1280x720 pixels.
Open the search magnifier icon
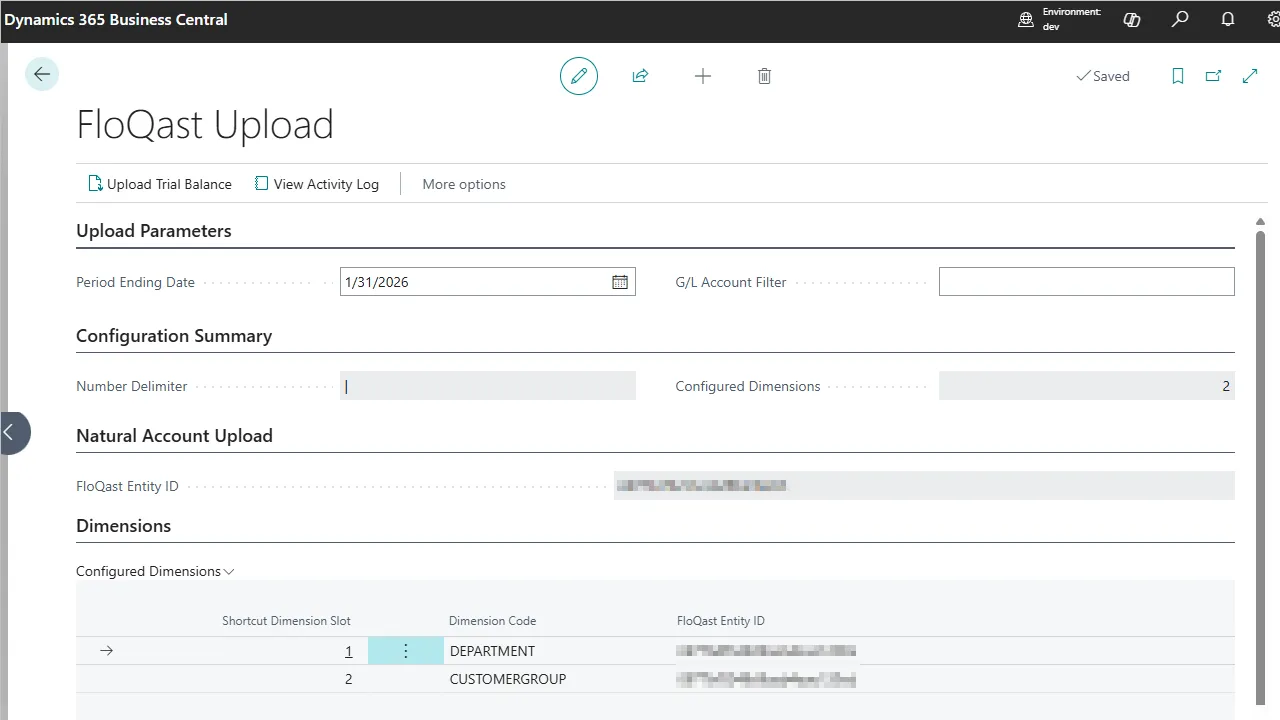tap(1180, 20)
